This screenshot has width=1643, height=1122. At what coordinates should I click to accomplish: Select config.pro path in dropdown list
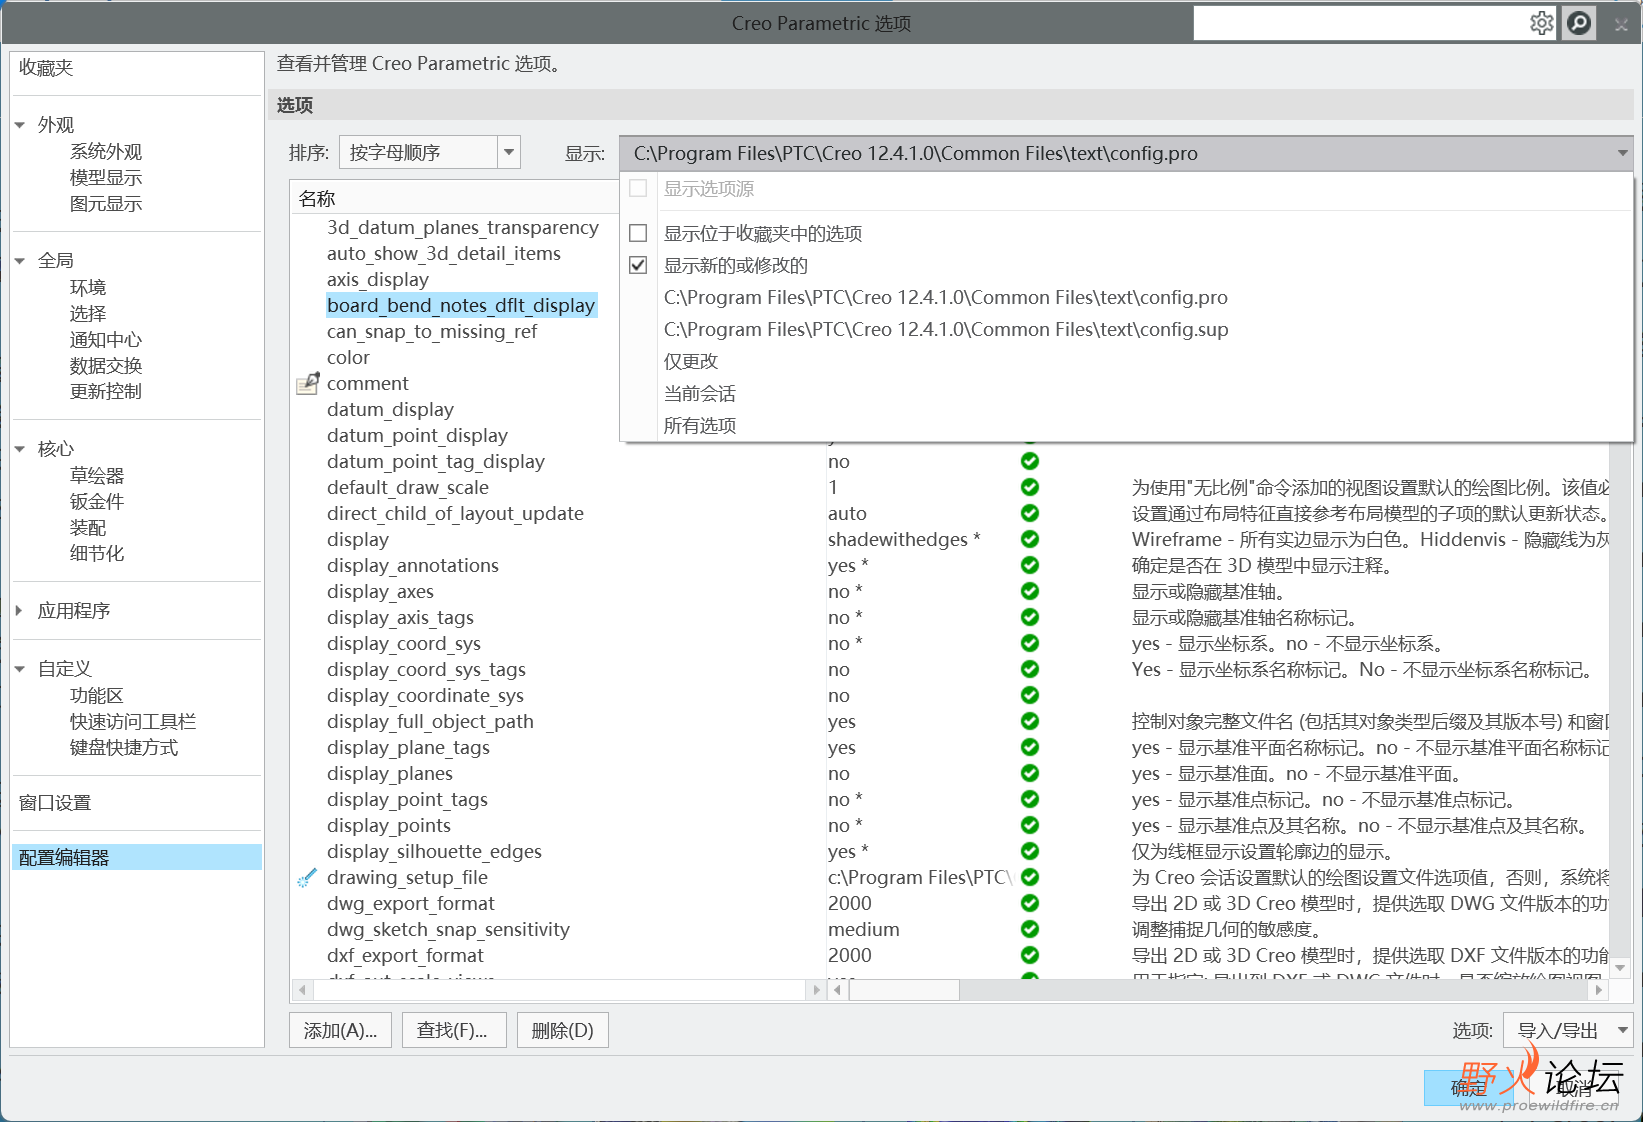pos(946,297)
